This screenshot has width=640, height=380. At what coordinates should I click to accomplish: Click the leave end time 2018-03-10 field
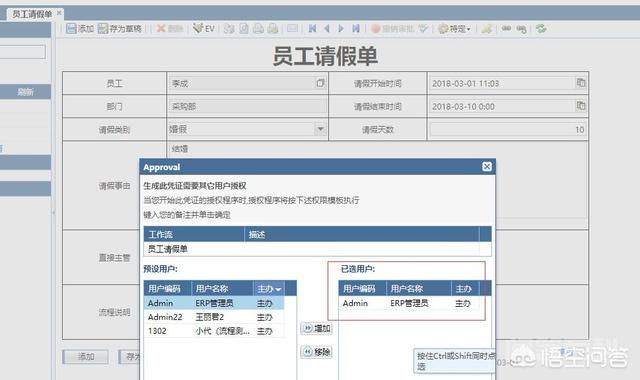coord(503,107)
